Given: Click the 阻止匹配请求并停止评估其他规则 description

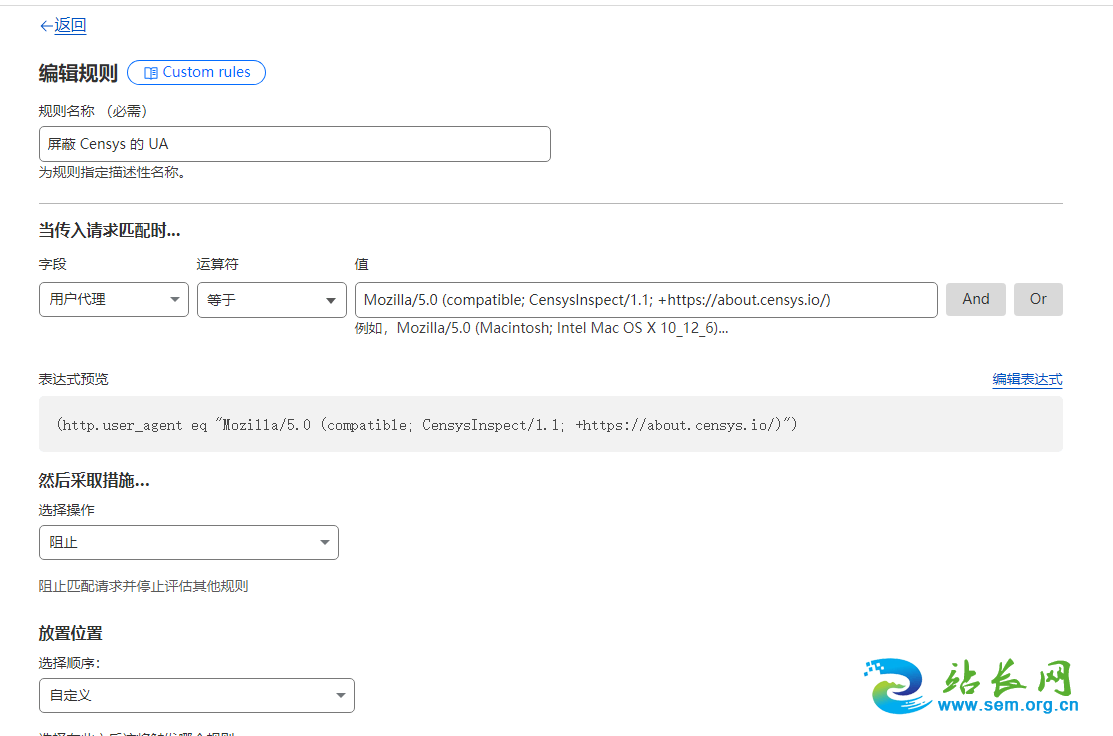Looking at the screenshot, I should click(x=143, y=586).
